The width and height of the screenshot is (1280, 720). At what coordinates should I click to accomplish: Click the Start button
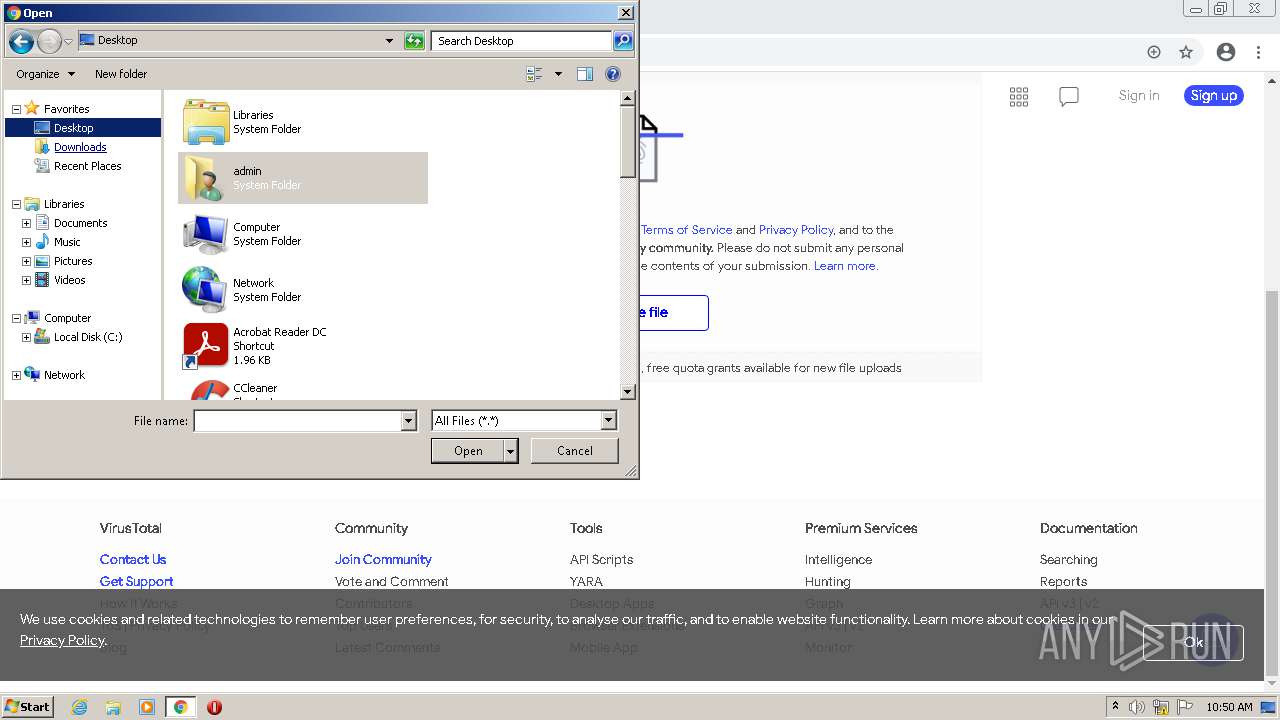[28, 707]
